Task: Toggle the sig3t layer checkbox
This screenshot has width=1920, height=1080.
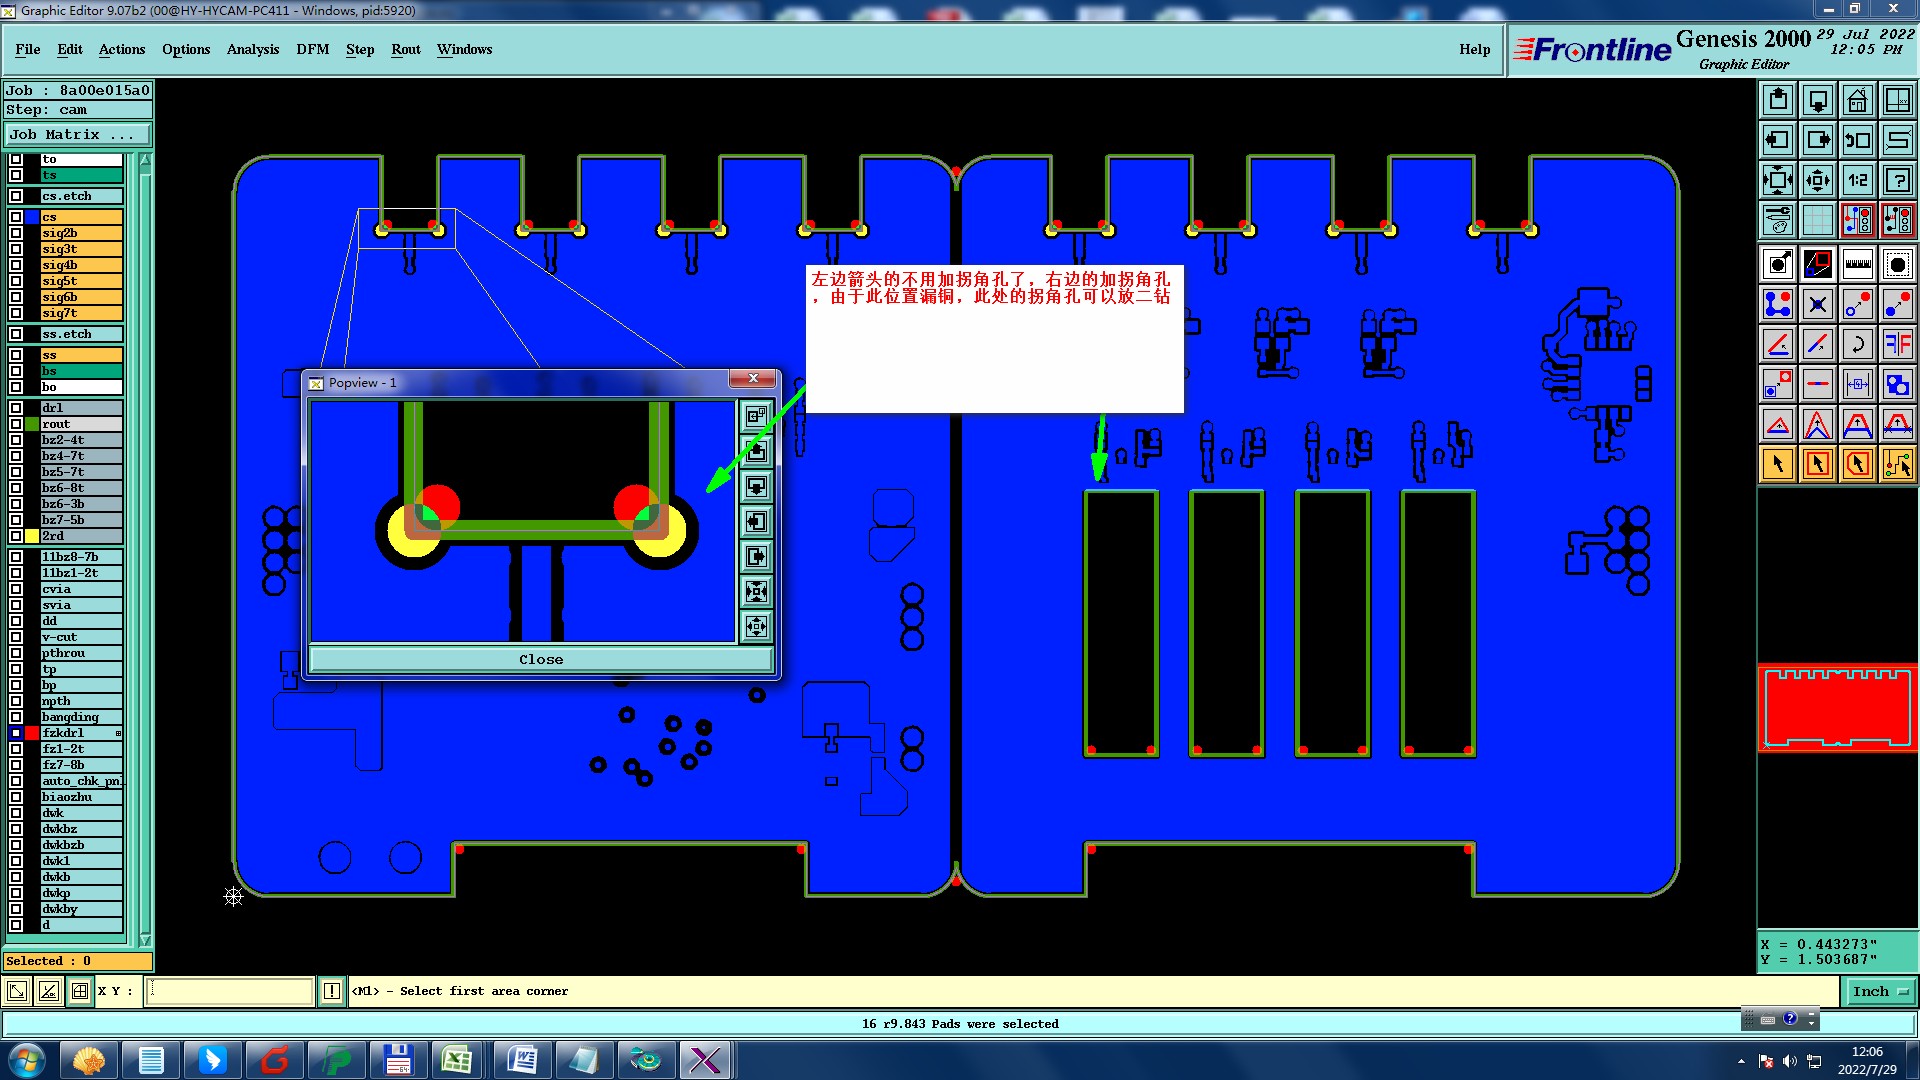Action: 16,249
